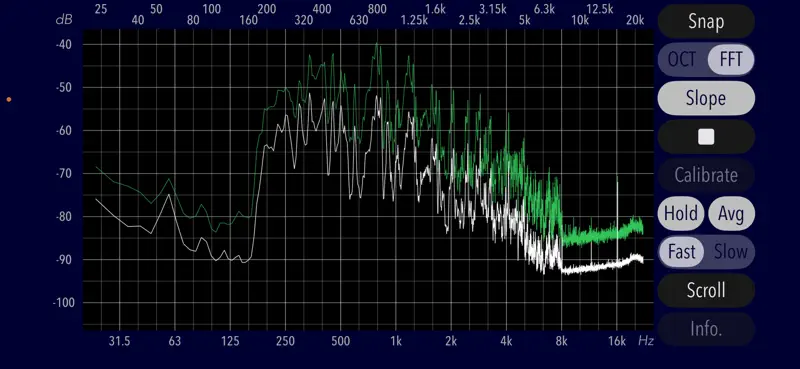800x369 pixels.
Task: Click the Hz unit label
Action: point(645,341)
